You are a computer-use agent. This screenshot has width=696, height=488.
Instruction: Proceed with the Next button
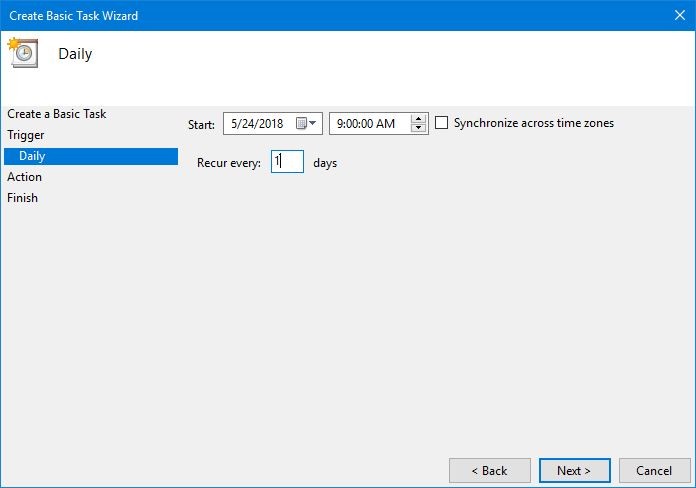click(x=574, y=470)
